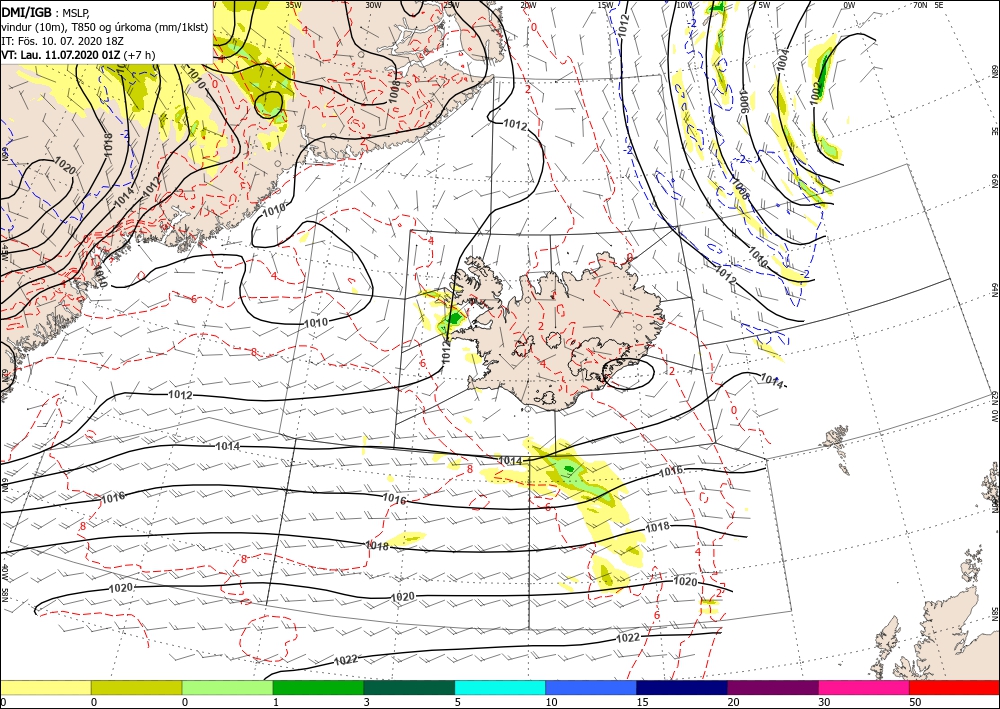
Task: Click the "15W" longitude label
Action: (605, 4)
